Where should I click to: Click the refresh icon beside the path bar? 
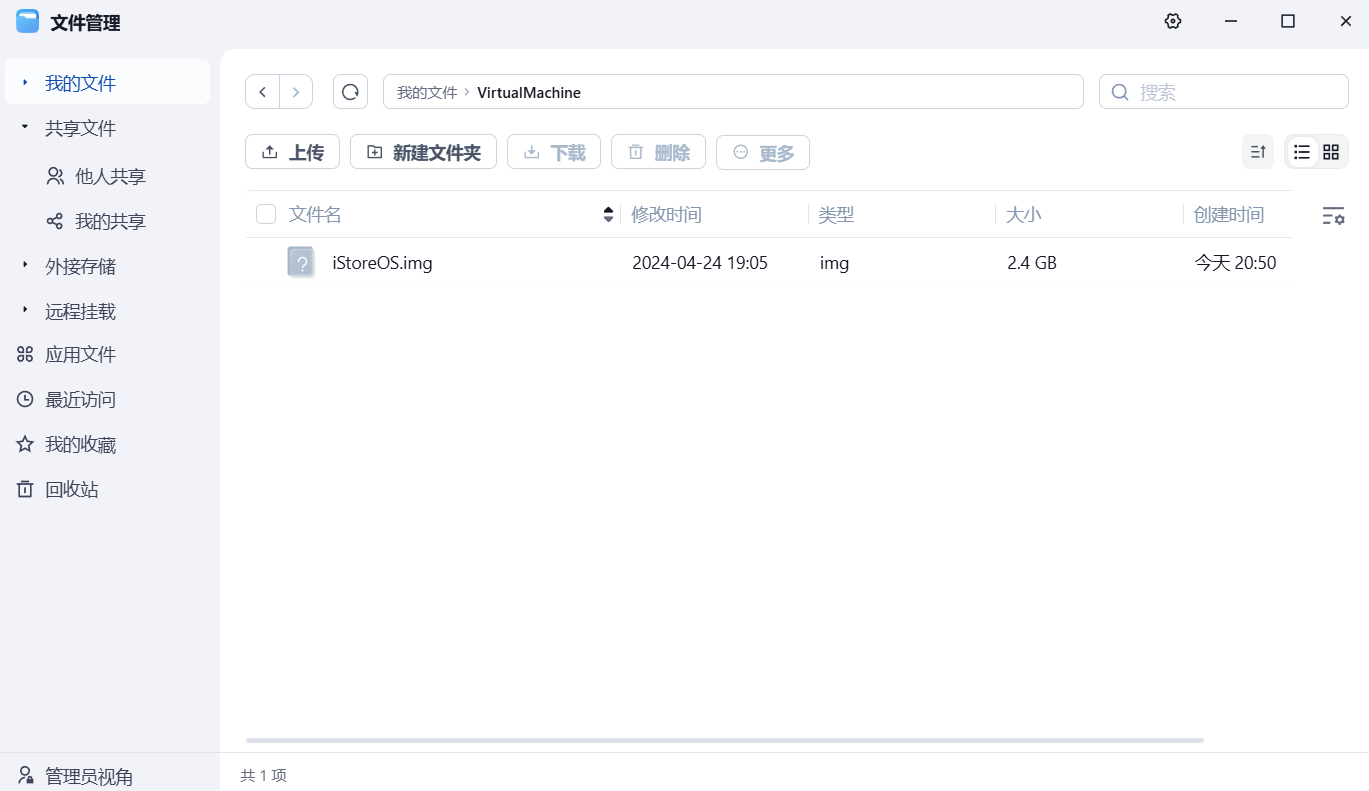click(x=350, y=92)
